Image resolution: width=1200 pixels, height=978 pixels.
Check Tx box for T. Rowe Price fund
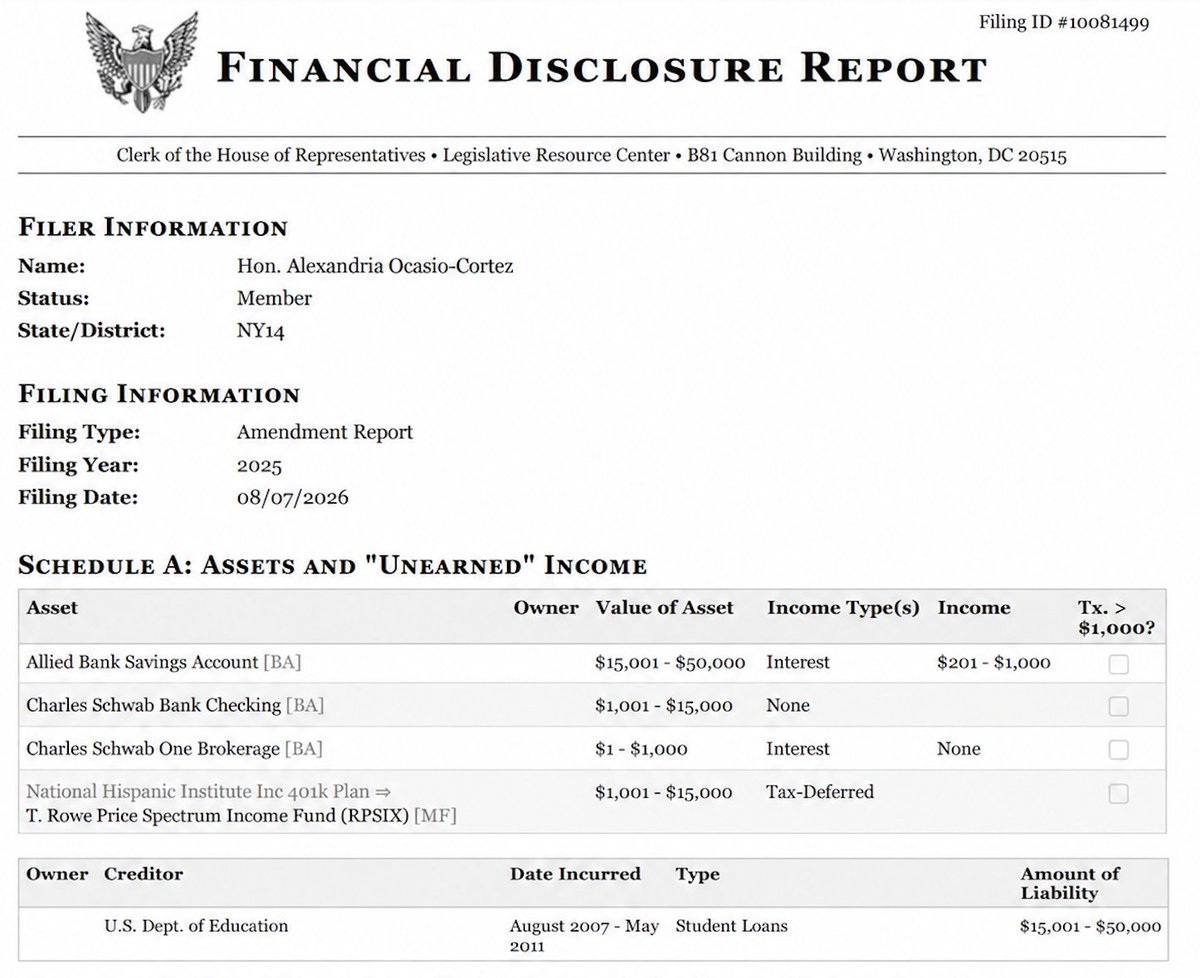click(1119, 793)
